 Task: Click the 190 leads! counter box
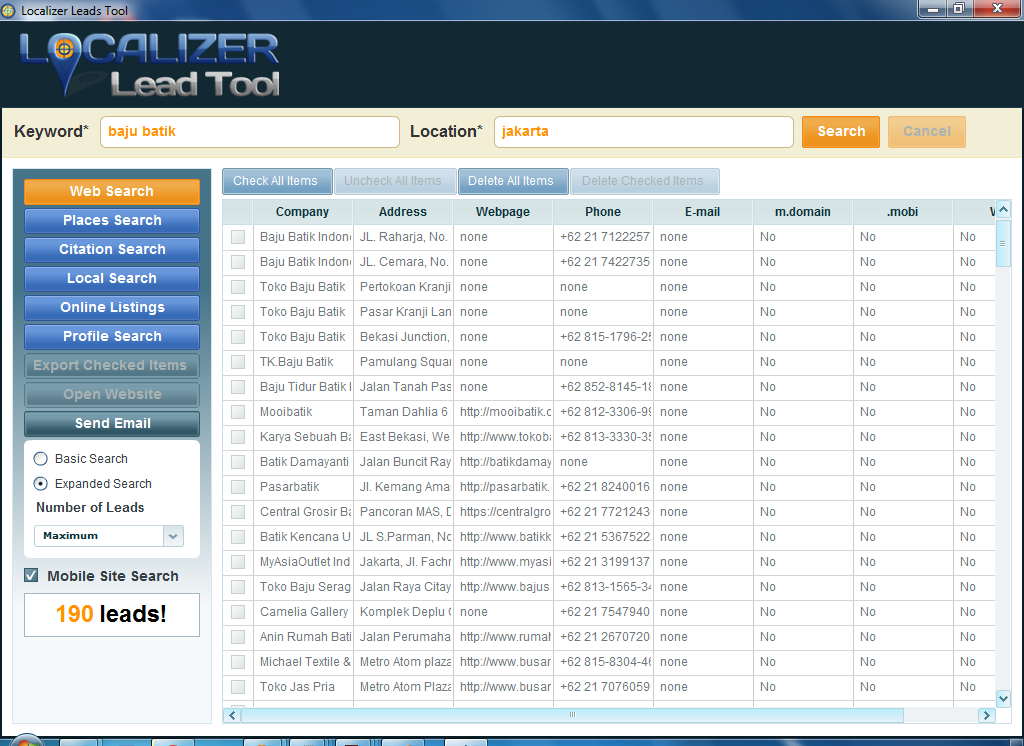coord(112,615)
